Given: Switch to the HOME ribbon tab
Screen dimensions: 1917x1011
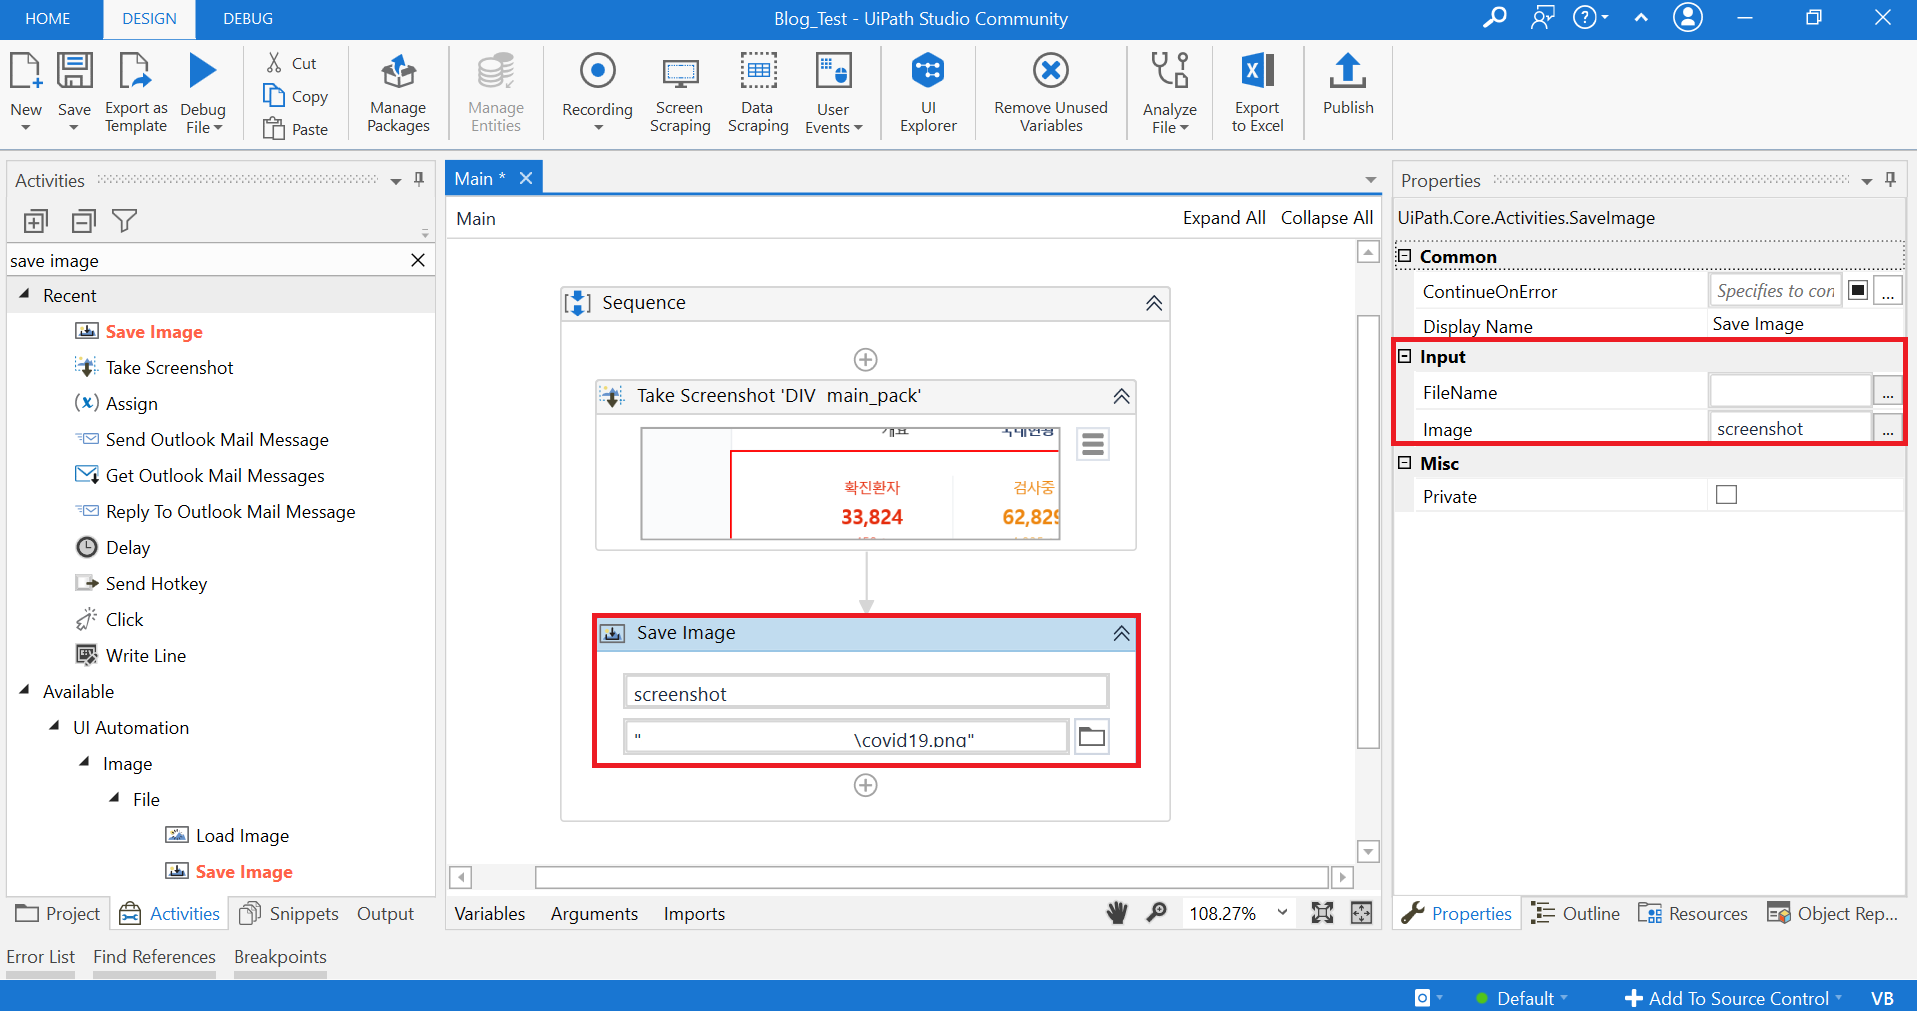Looking at the screenshot, I should pyautogui.click(x=48, y=19).
